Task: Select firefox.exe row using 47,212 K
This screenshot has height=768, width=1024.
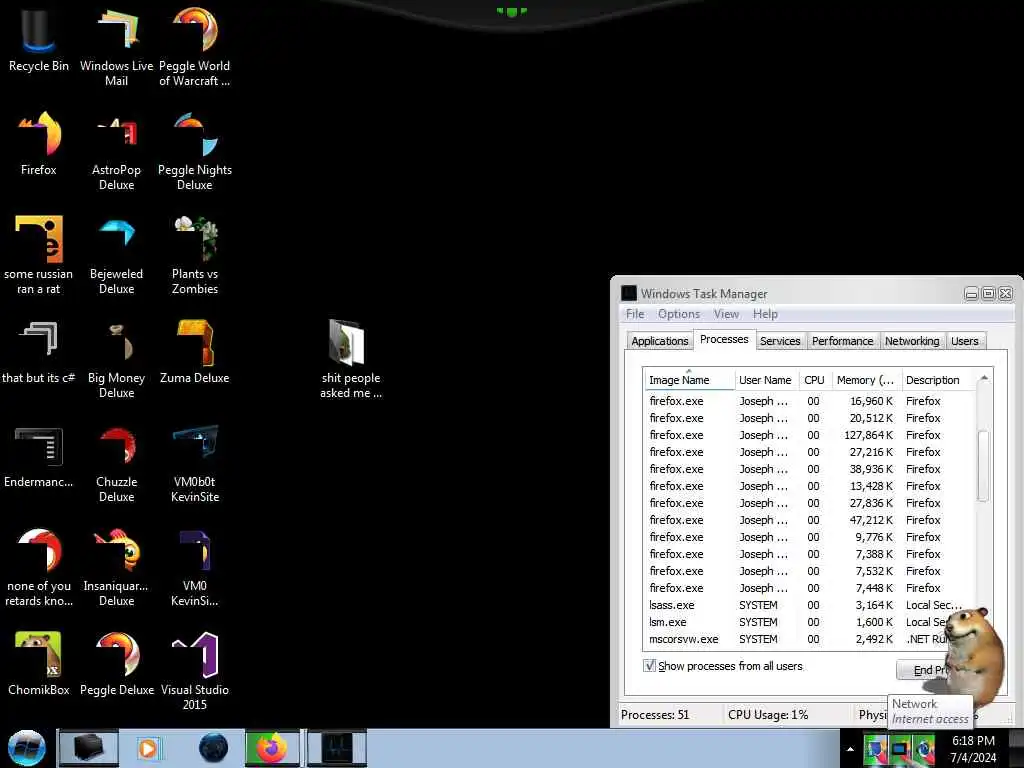Action: (x=810, y=520)
